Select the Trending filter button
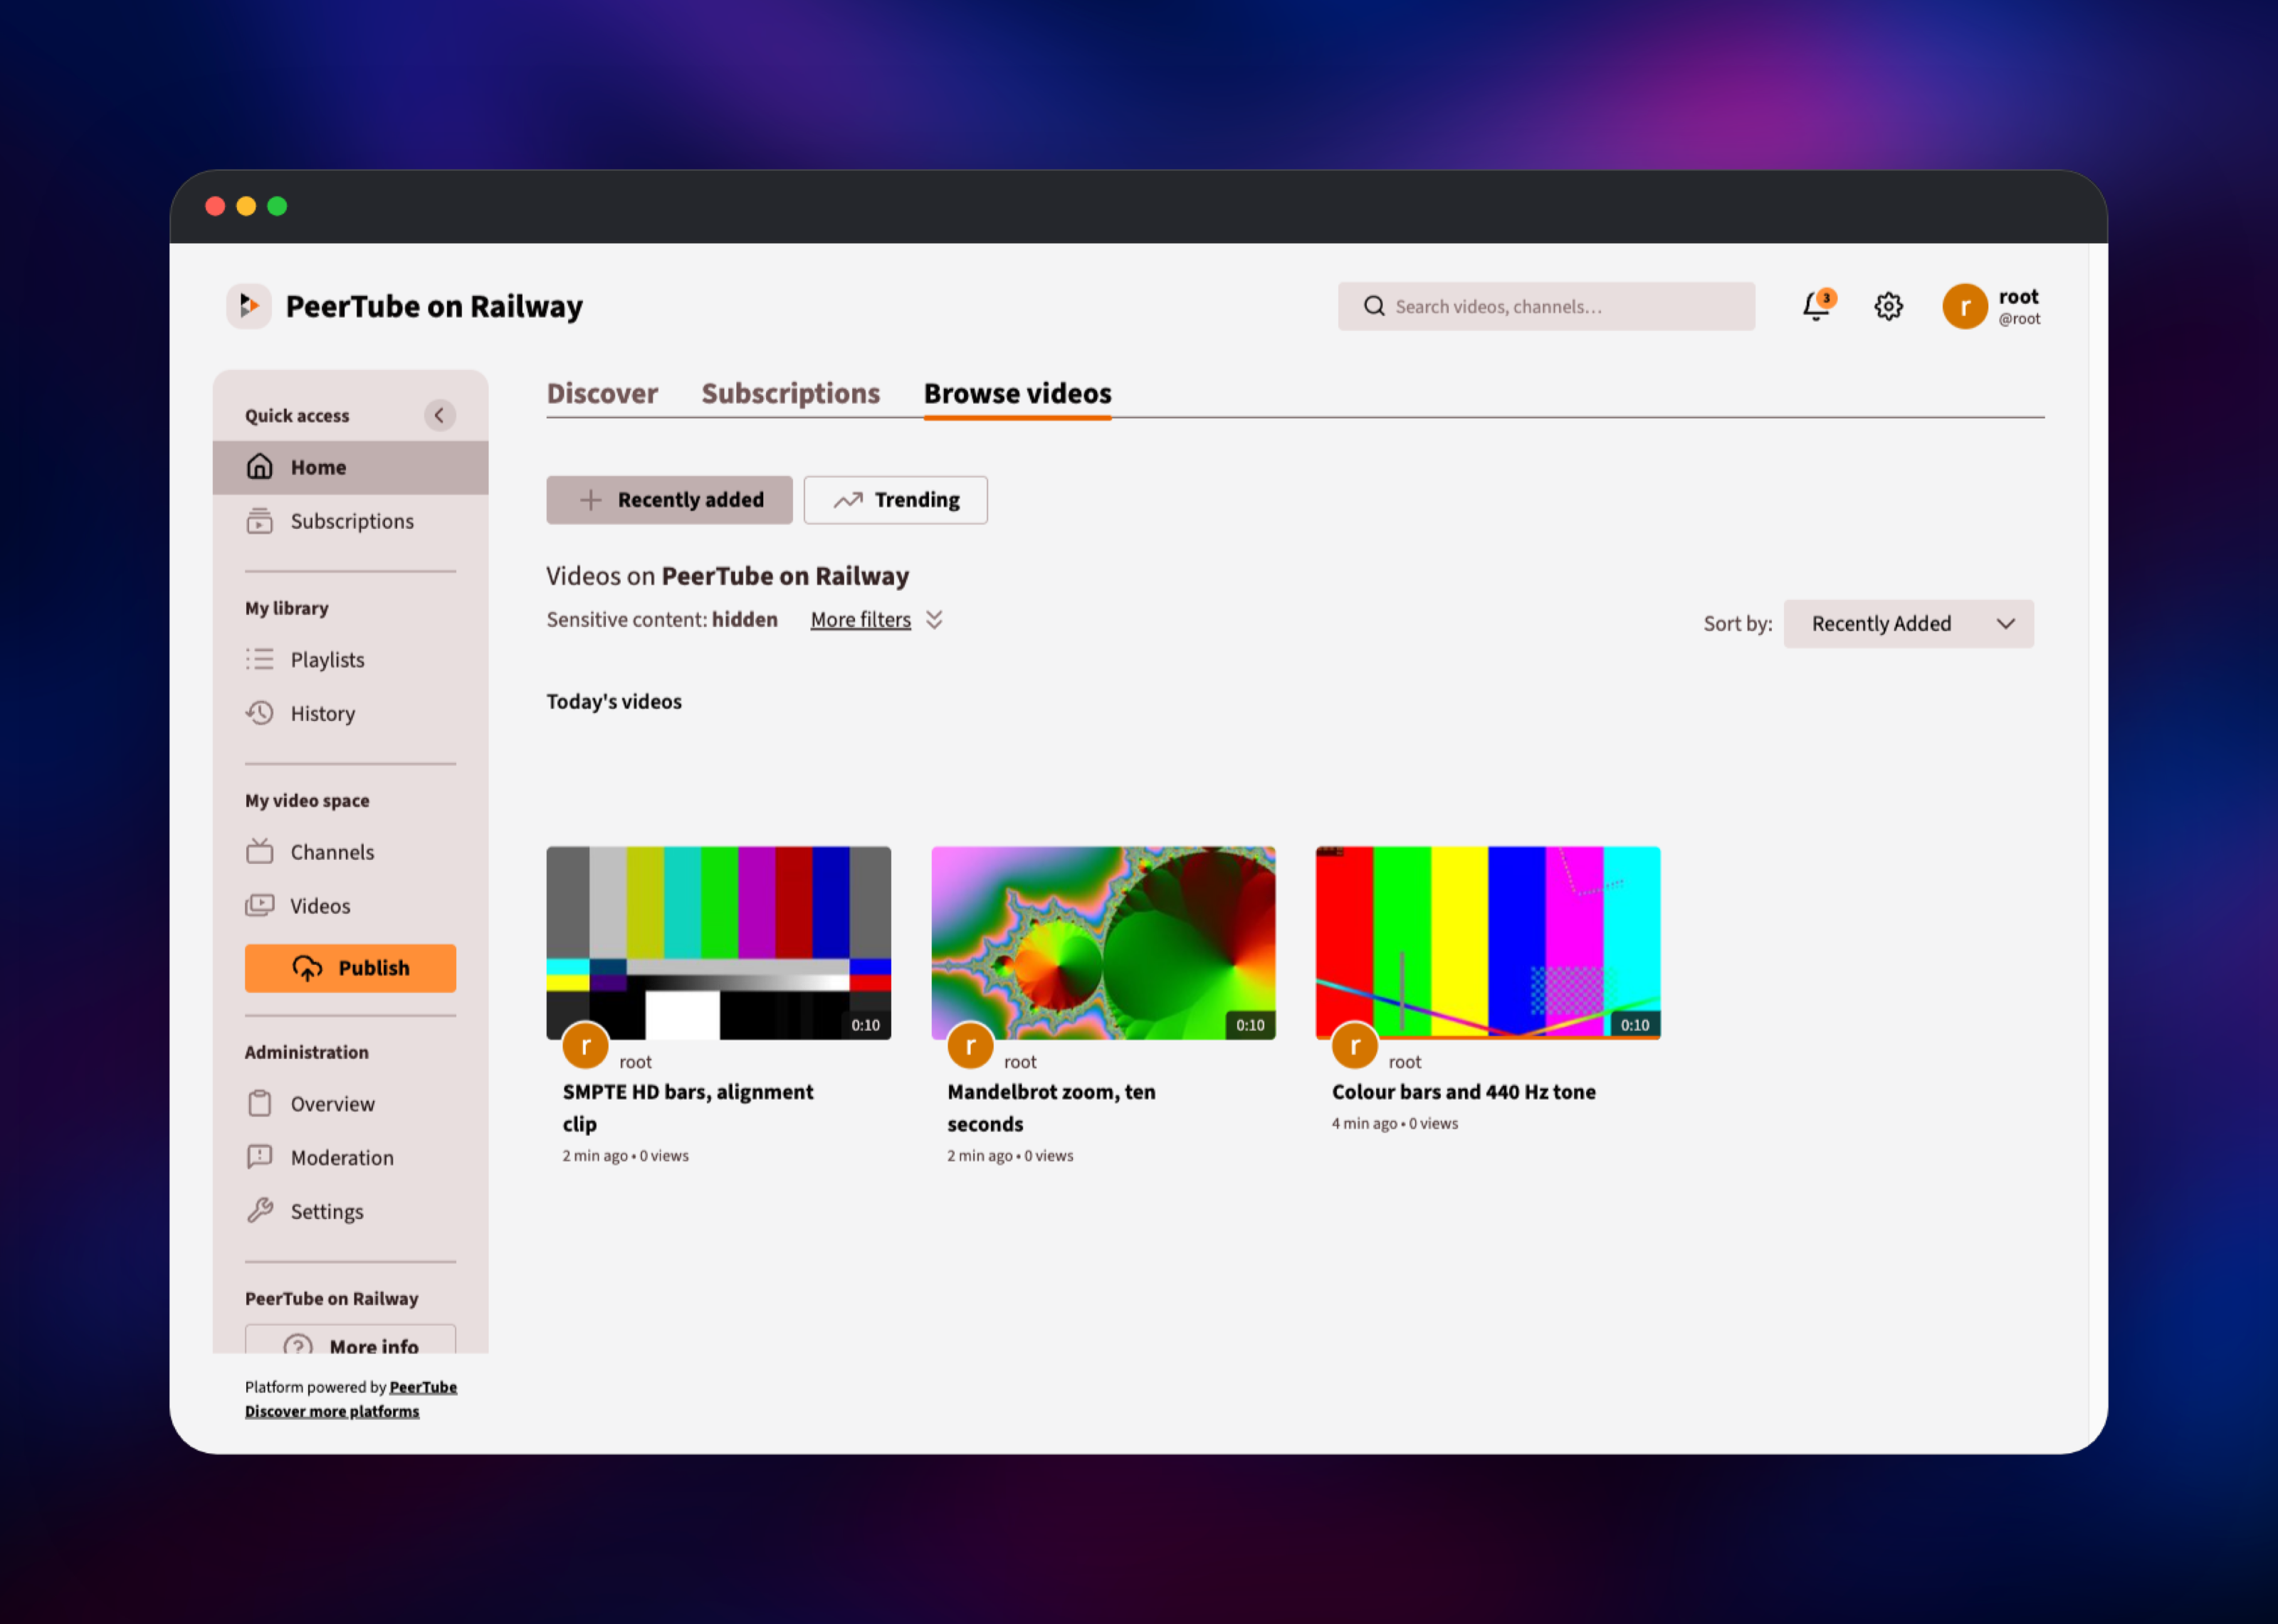2278x1624 pixels. point(895,500)
